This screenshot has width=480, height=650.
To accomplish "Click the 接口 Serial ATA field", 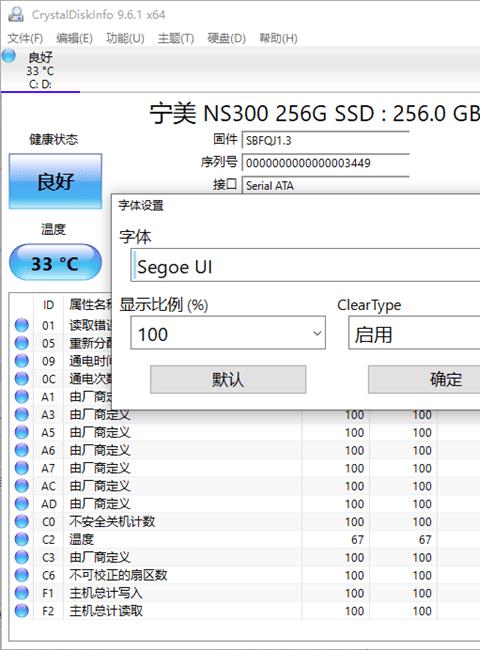I will pyautogui.click(x=325, y=185).
